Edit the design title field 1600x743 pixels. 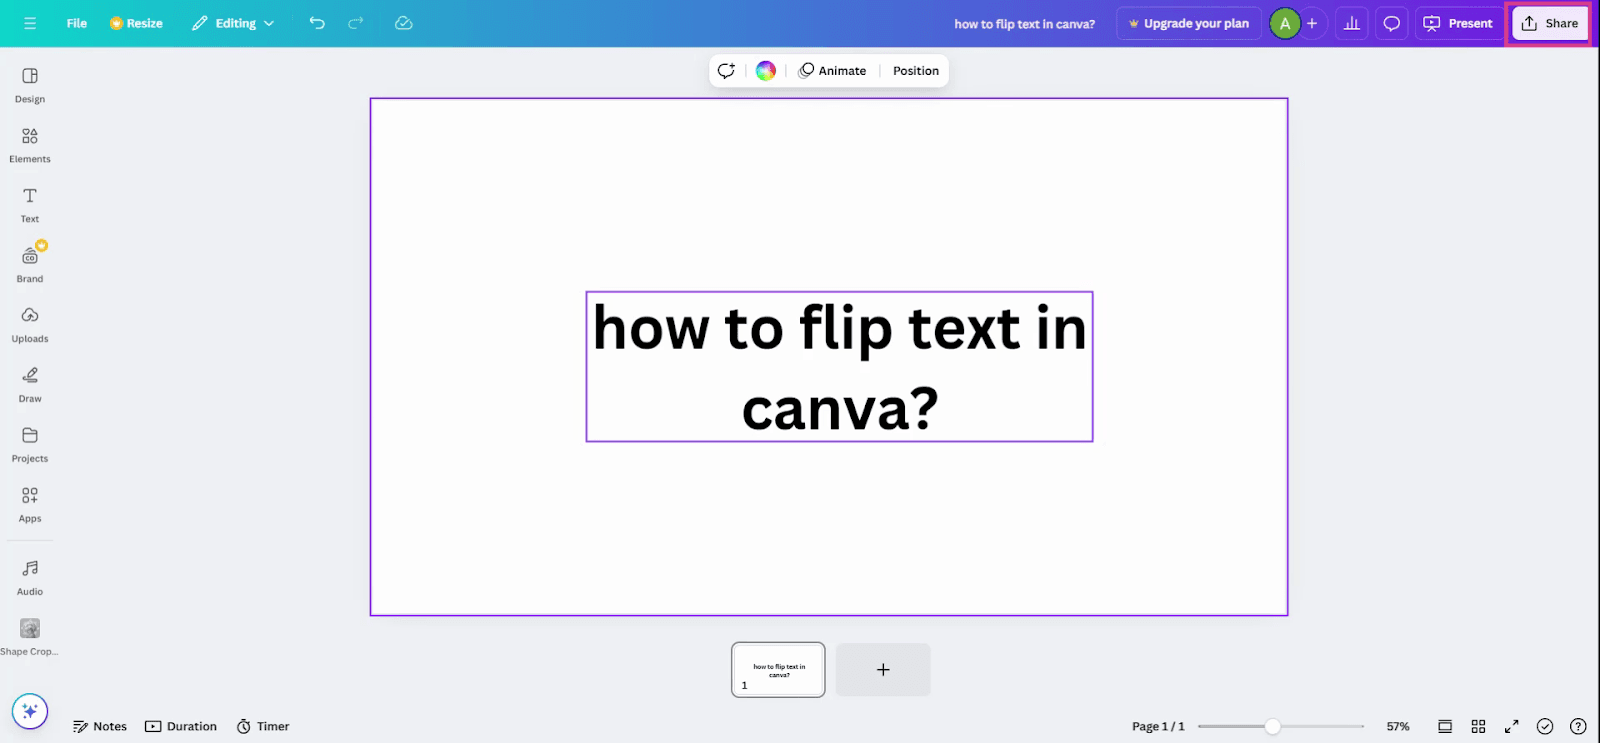point(1025,24)
